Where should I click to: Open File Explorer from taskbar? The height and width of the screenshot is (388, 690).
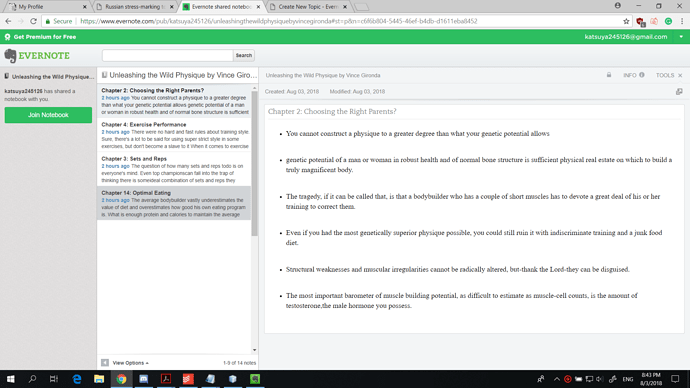pyautogui.click(x=99, y=379)
